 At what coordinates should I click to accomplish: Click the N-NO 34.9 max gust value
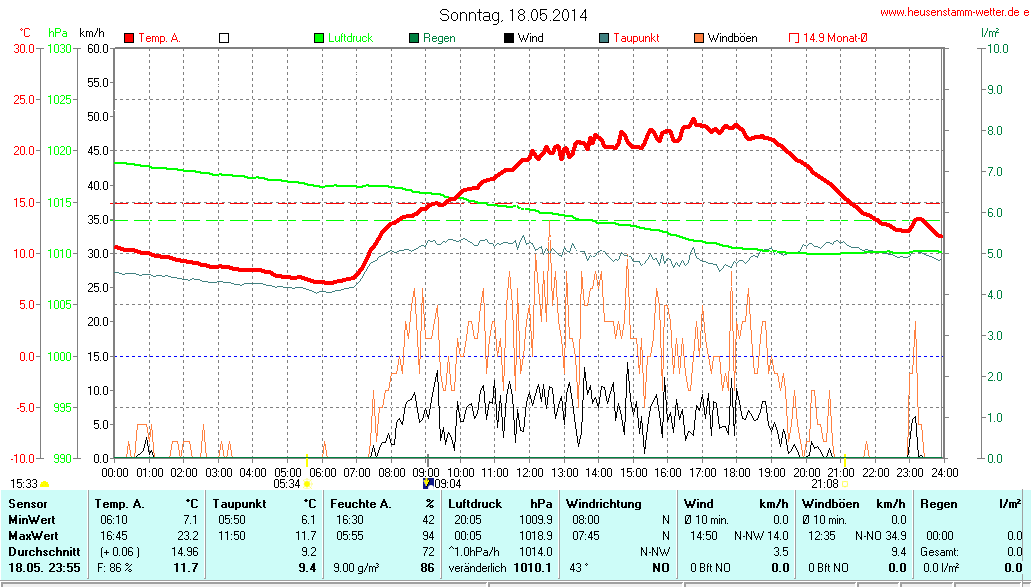coord(881,536)
